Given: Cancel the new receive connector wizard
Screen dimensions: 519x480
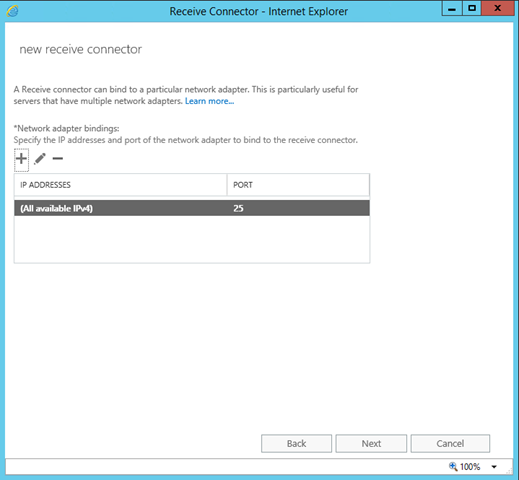Looking at the screenshot, I should point(450,443).
